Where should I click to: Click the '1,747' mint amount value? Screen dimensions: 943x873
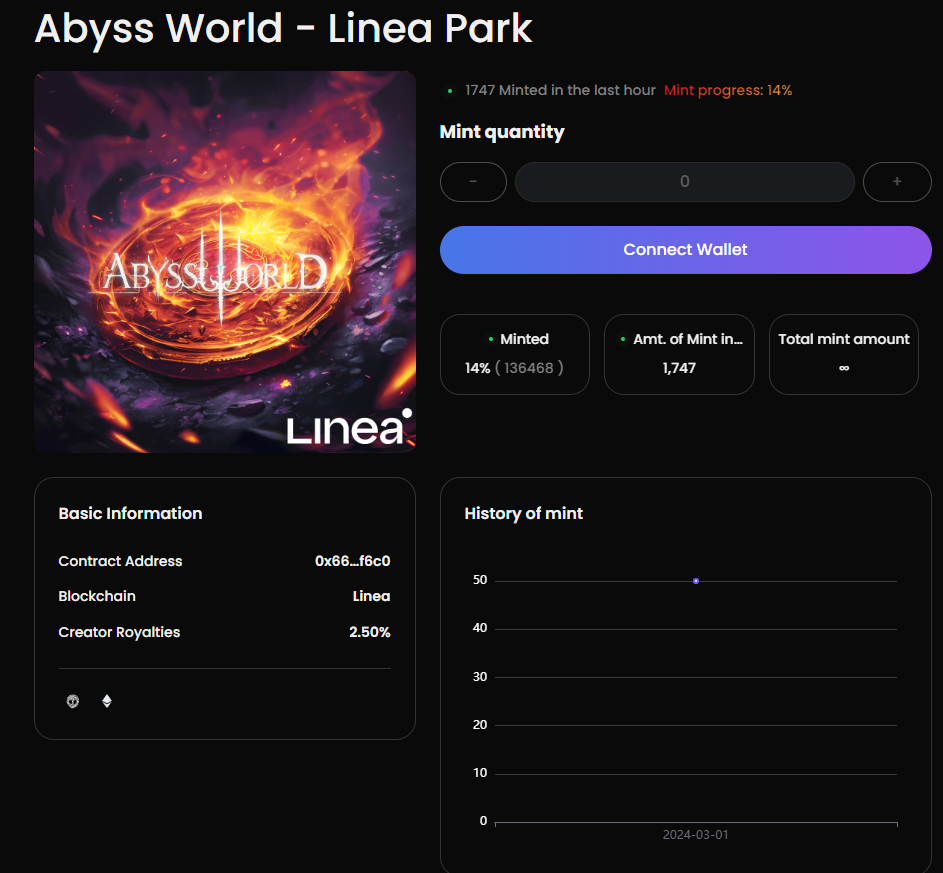click(x=679, y=368)
